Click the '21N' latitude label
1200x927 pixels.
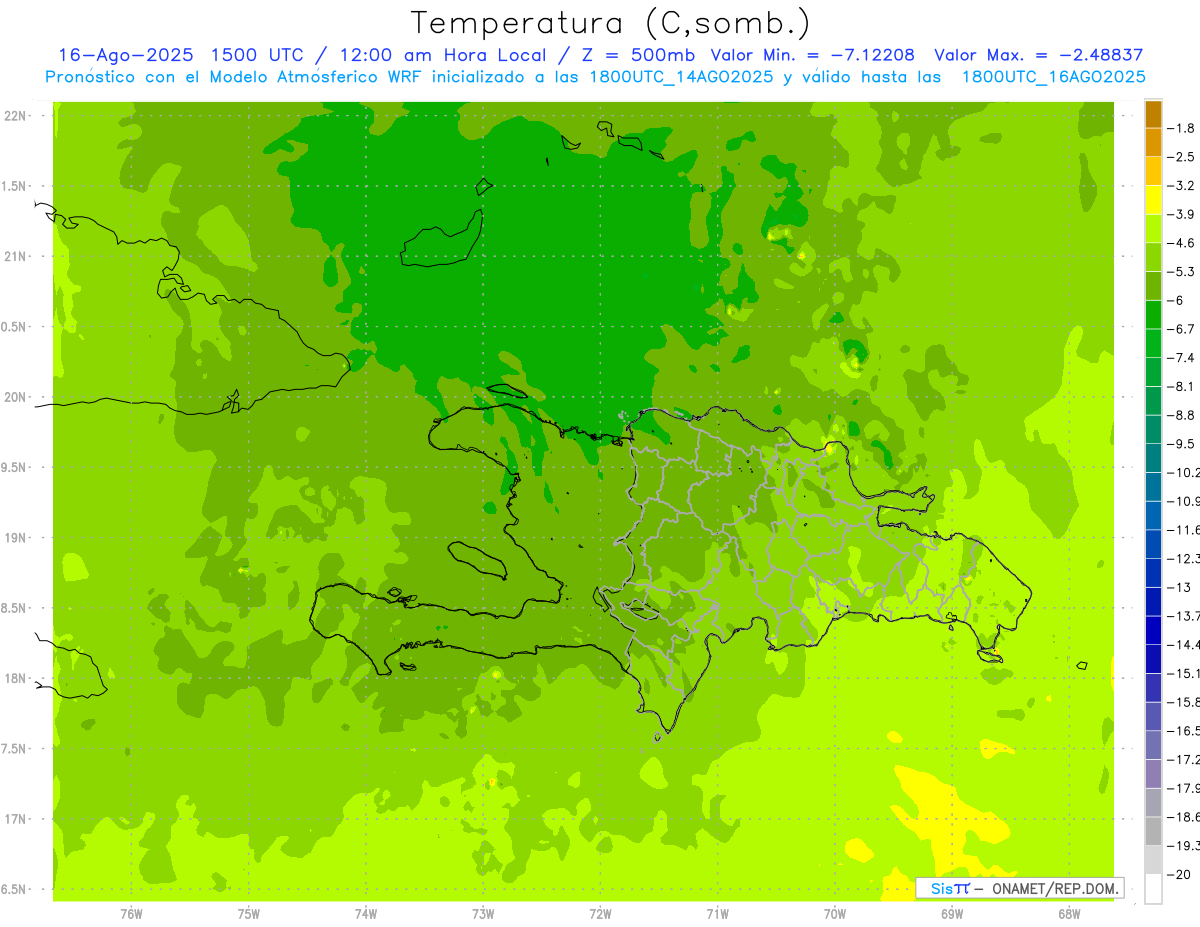15,256
